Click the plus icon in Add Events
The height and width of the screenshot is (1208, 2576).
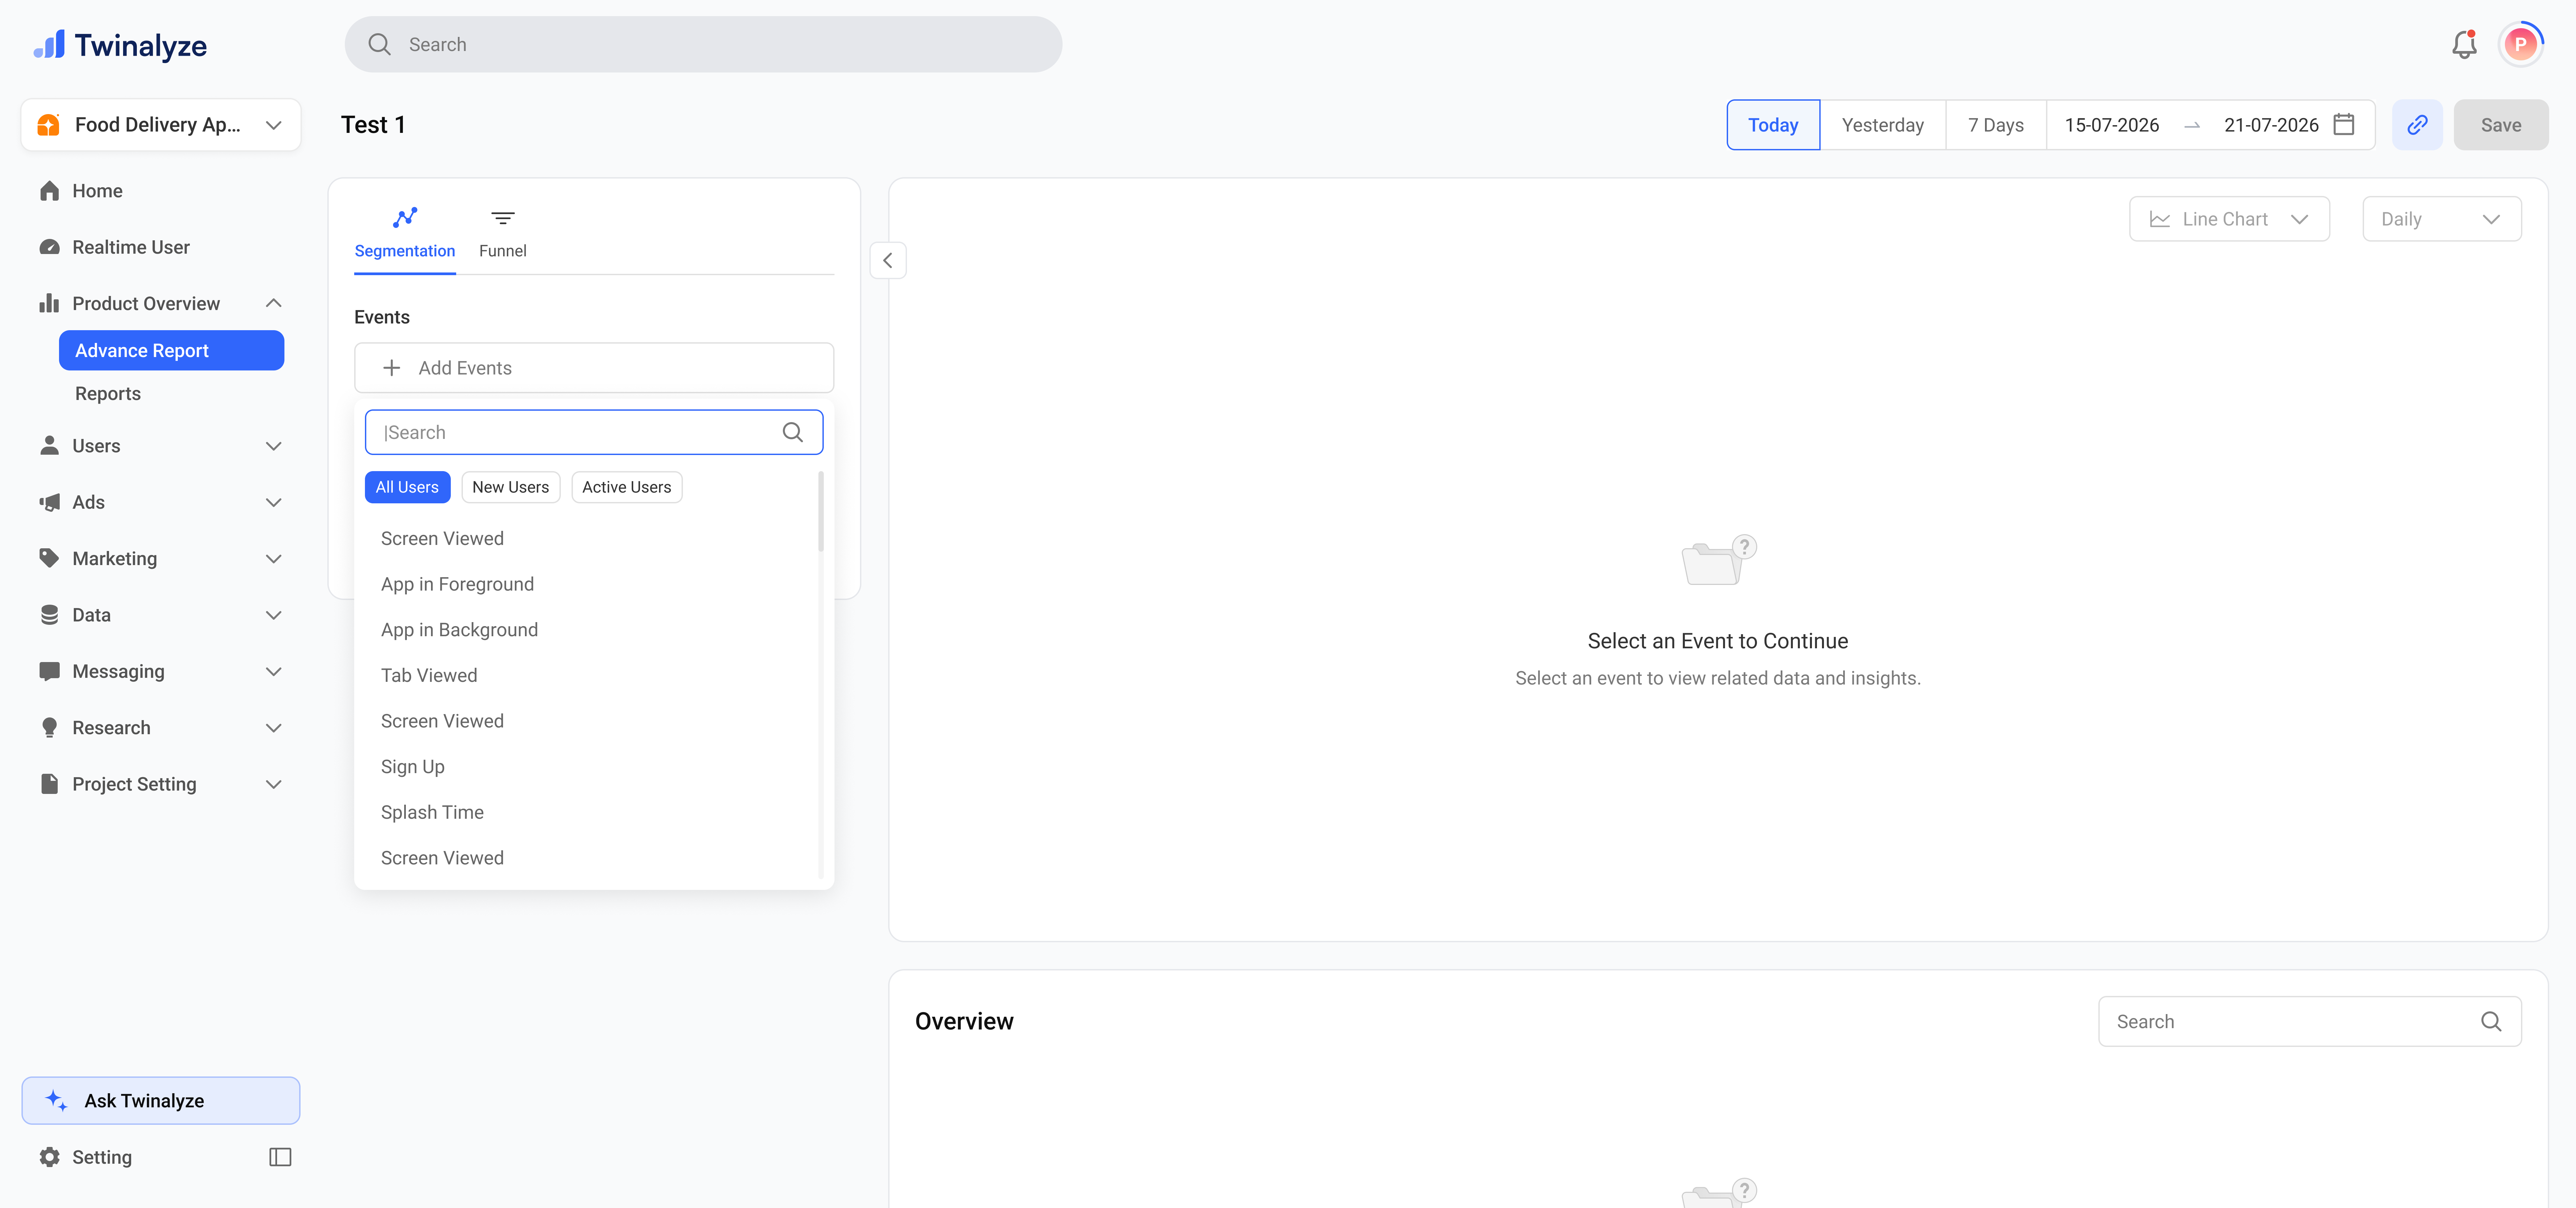[392, 368]
